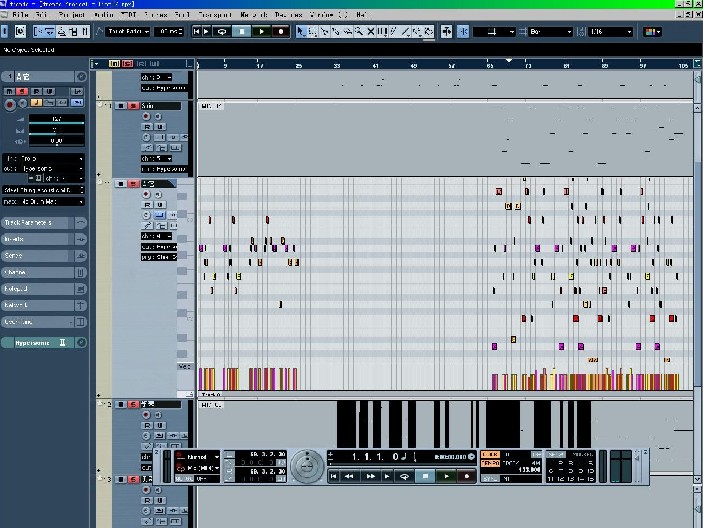The height and width of the screenshot is (528, 703).
Task: Open the quantize value dropdown
Action: click(x=611, y=32)
